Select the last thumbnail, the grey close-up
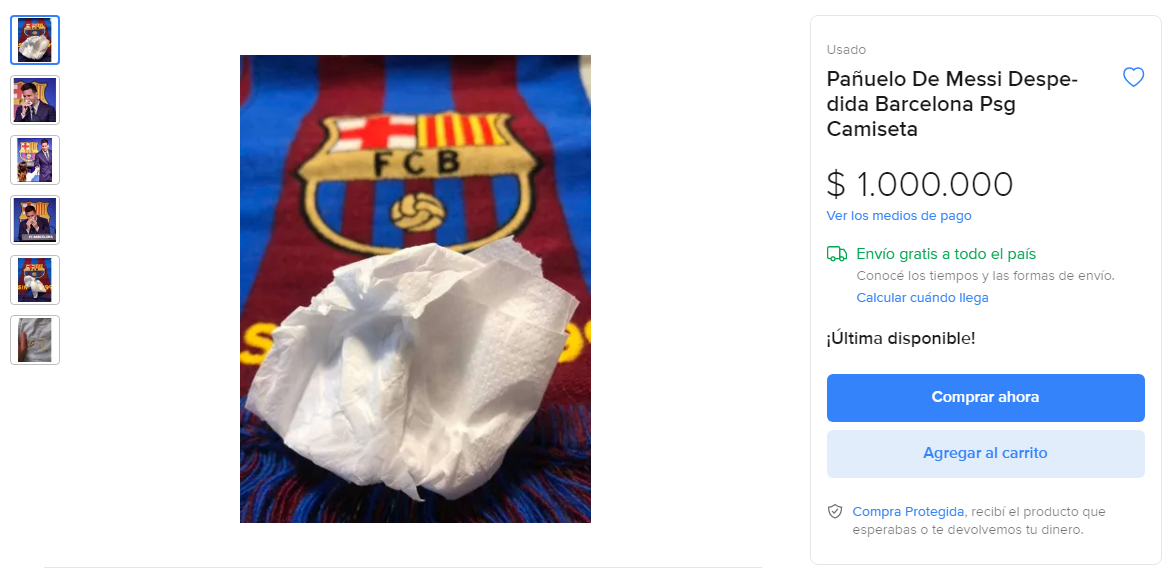The width and height of the screenshot is (1171, 573). [x=35, y=340]
